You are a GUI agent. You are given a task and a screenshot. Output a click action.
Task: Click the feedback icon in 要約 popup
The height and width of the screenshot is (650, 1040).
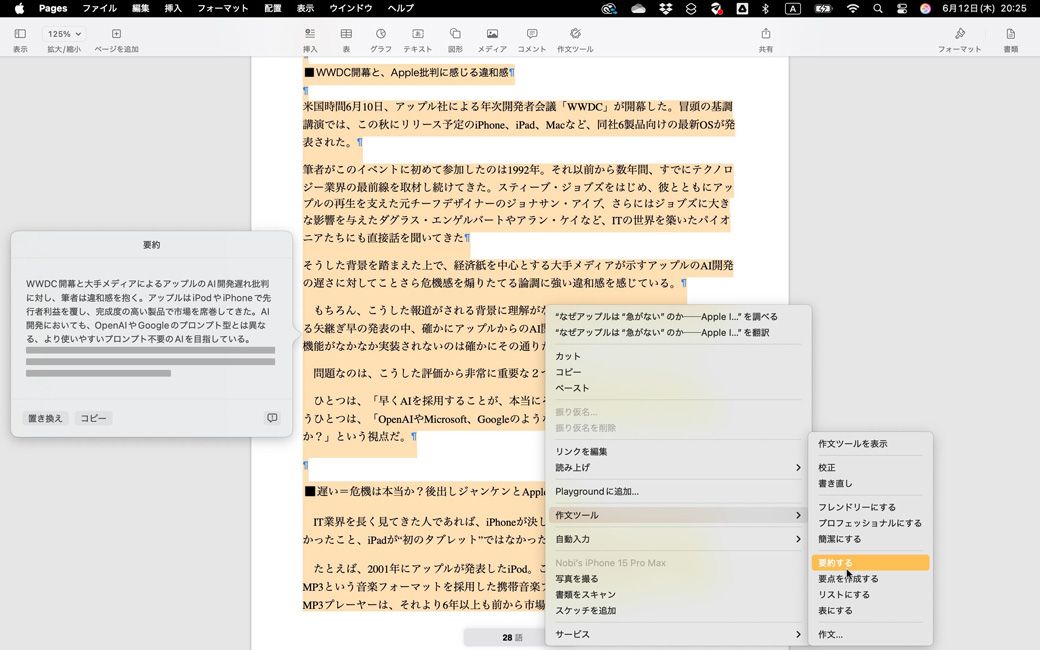pyautogui.click(x=272, y=418)
